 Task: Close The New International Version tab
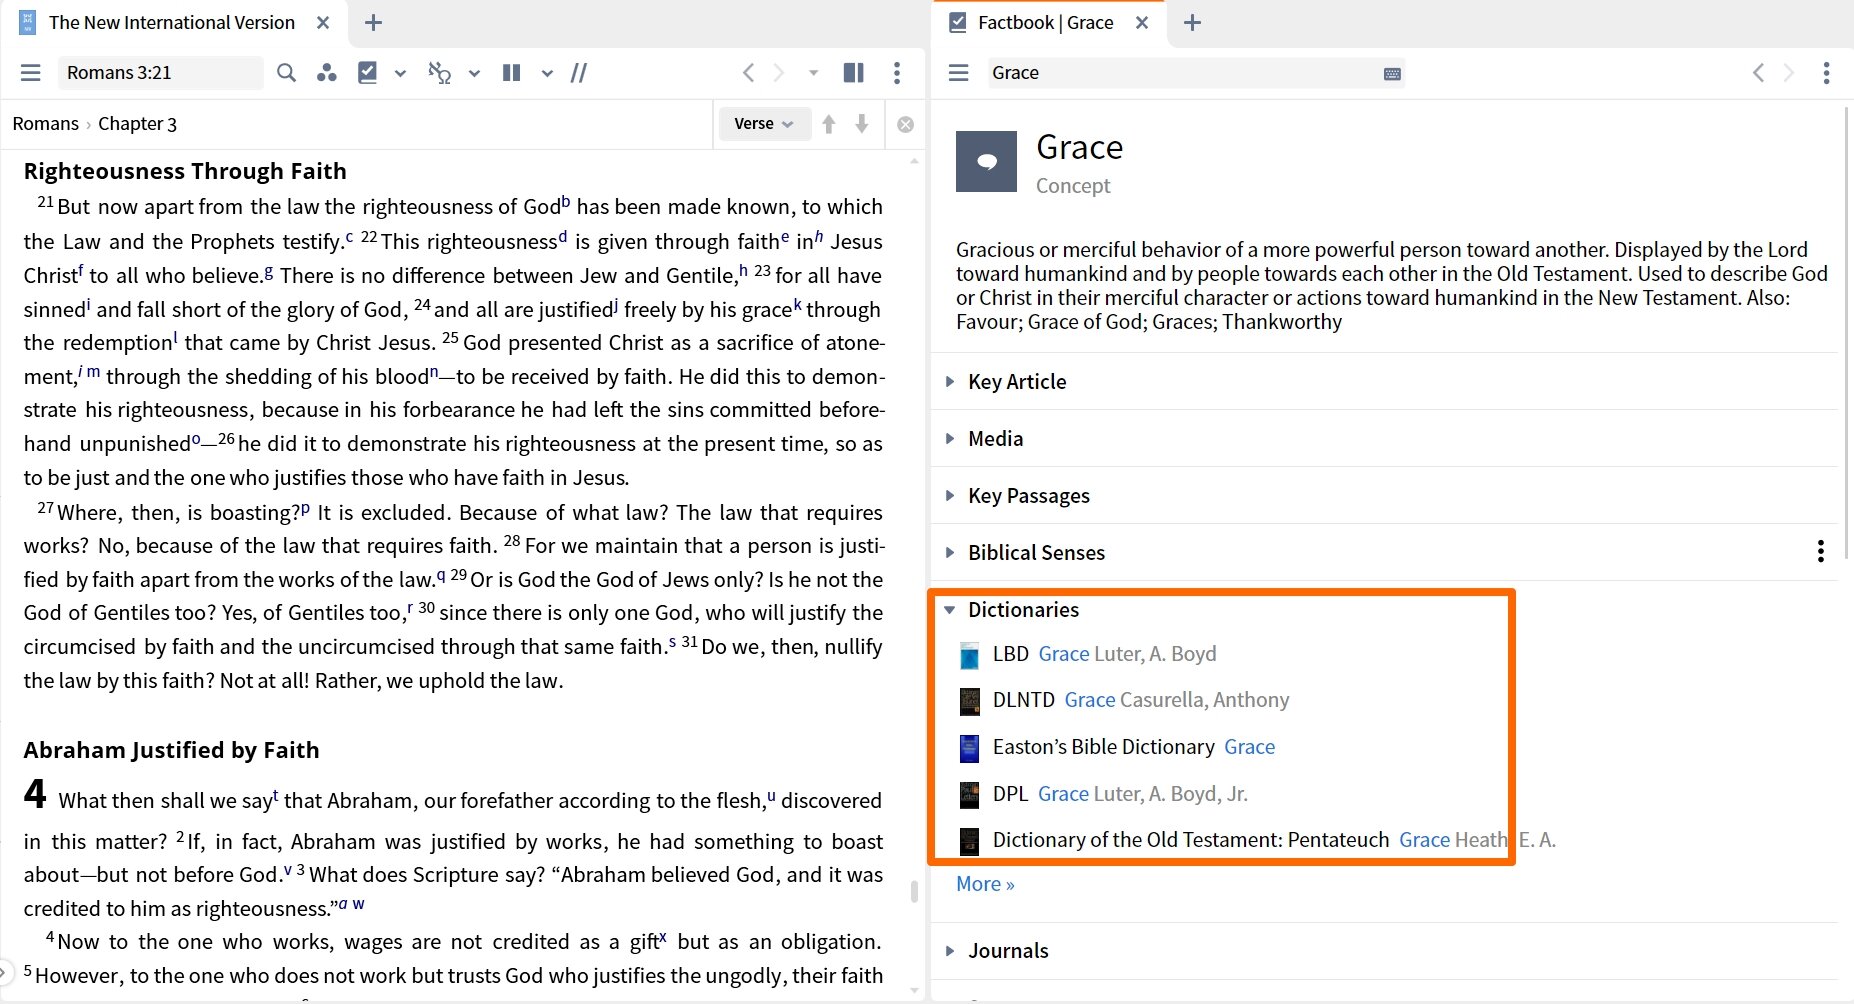[x=323, y=22]
